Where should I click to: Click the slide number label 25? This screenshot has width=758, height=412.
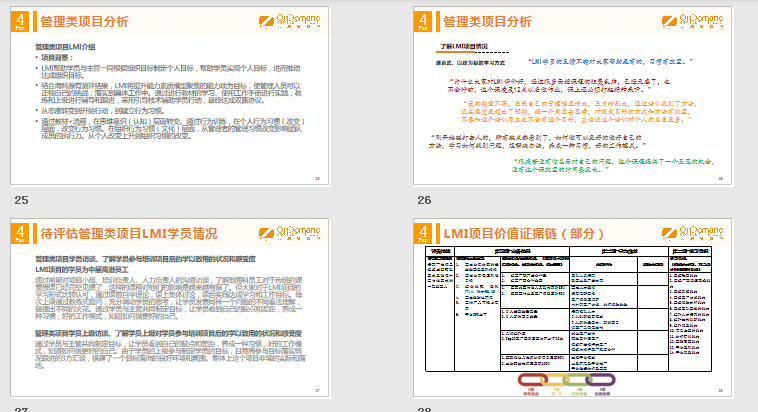click(21, 200)
